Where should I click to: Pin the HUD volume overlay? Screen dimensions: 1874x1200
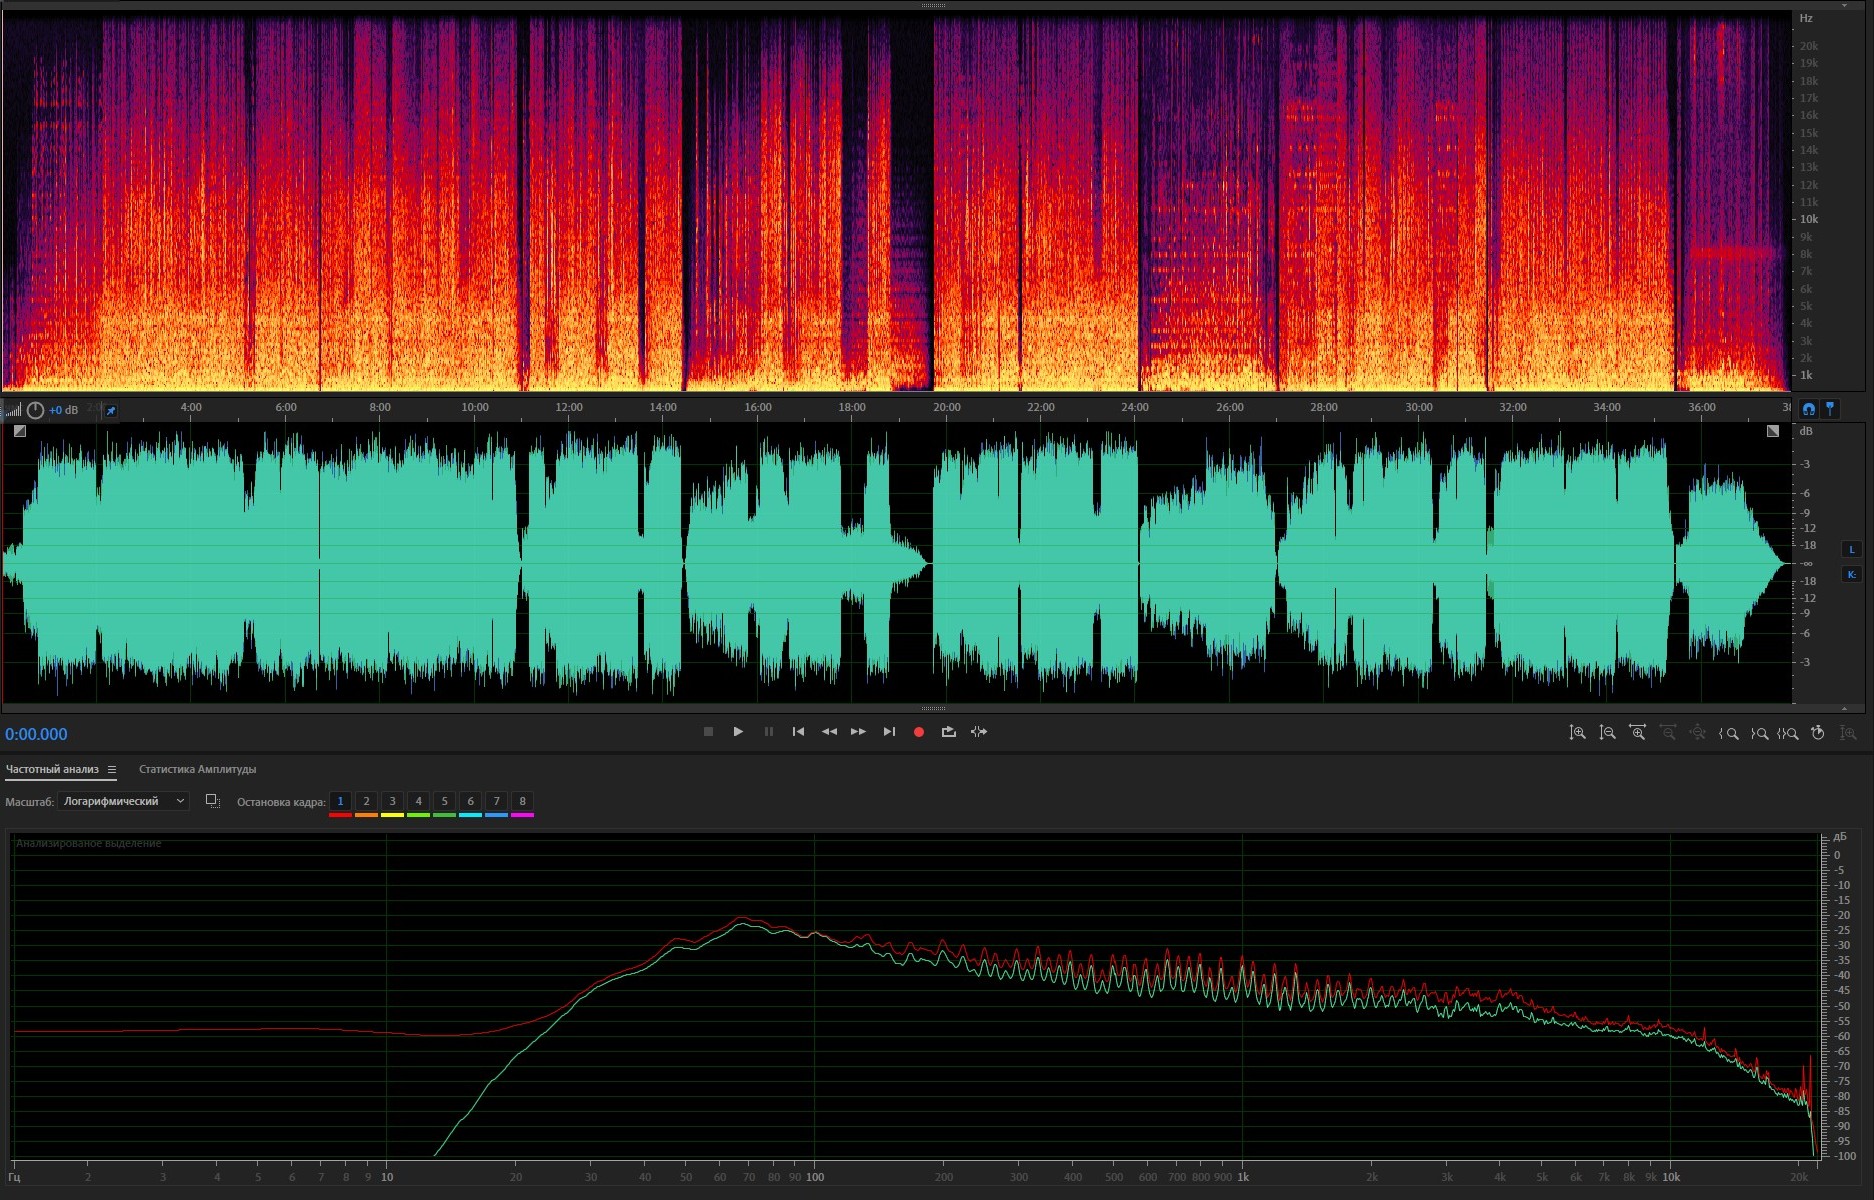pos(111,410)
